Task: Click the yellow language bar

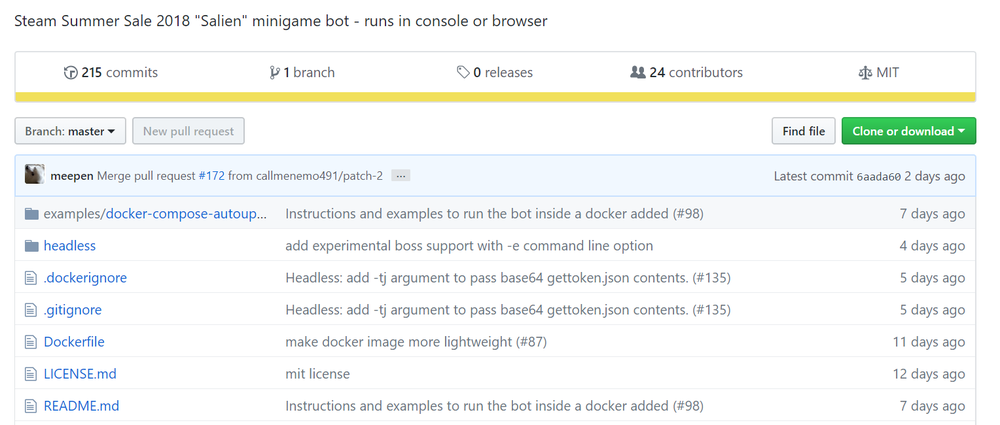Action: (x=495, y=97)
